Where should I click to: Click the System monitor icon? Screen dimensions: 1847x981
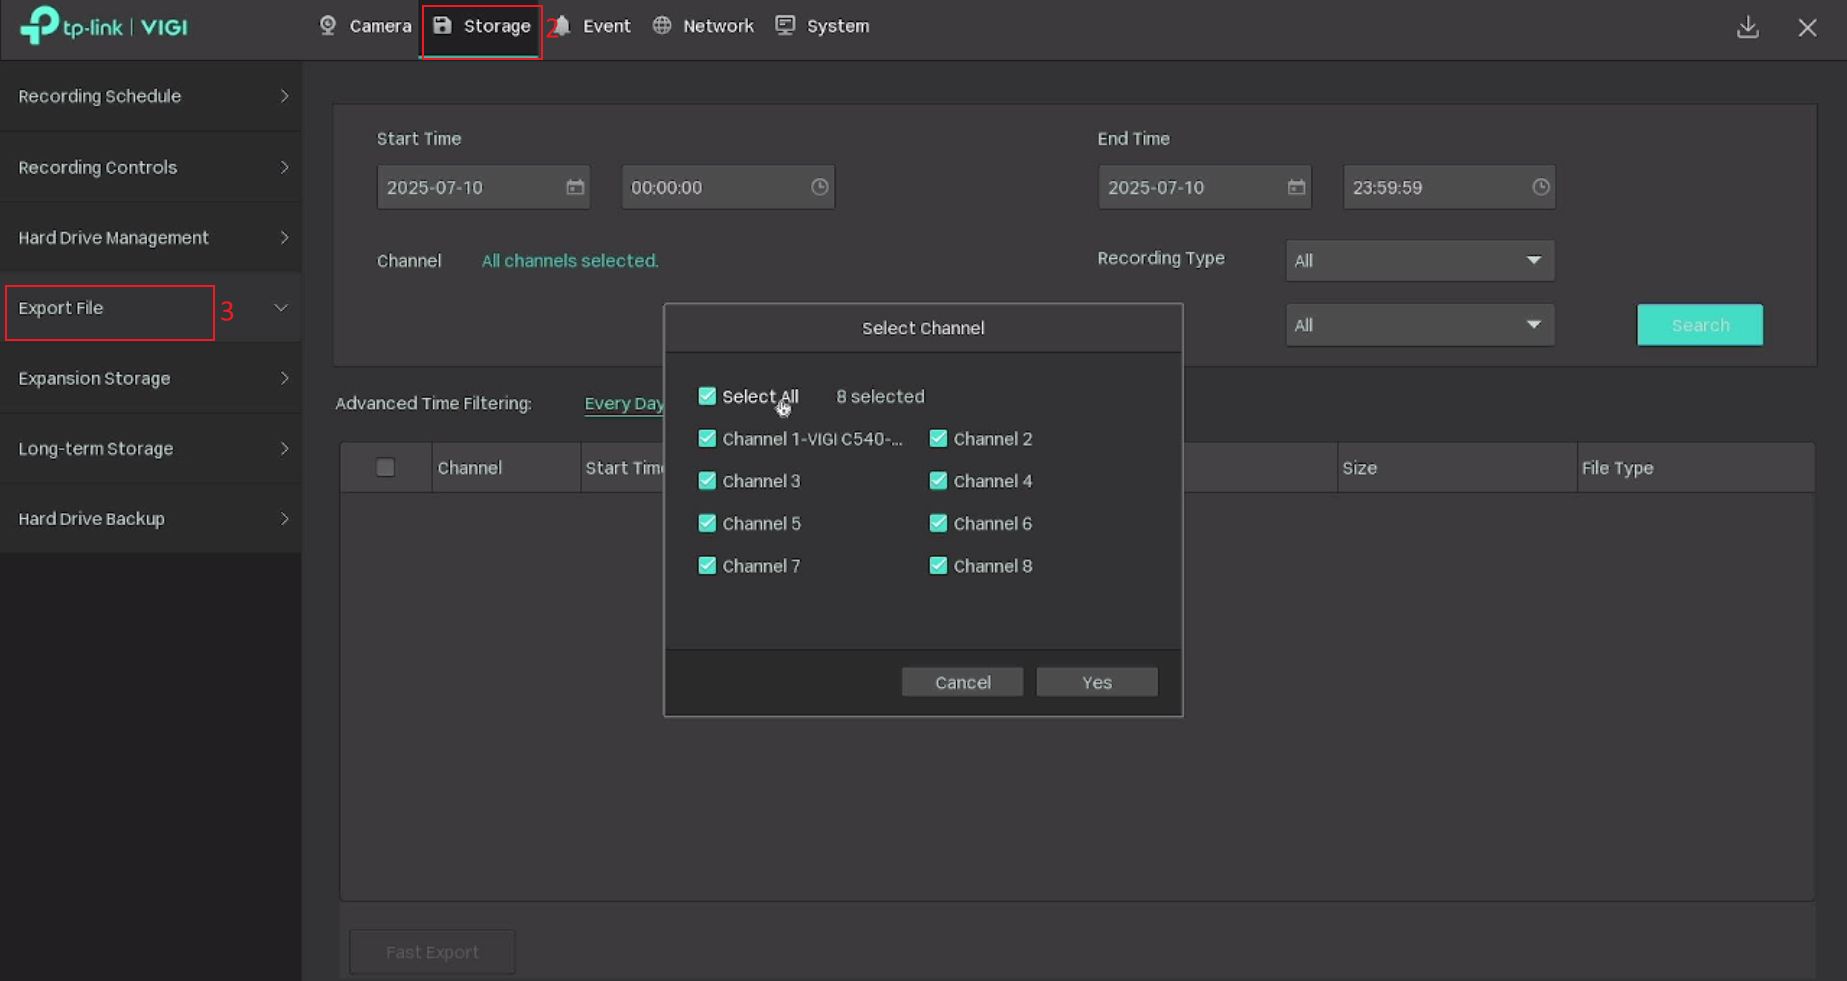pos(786,26)
